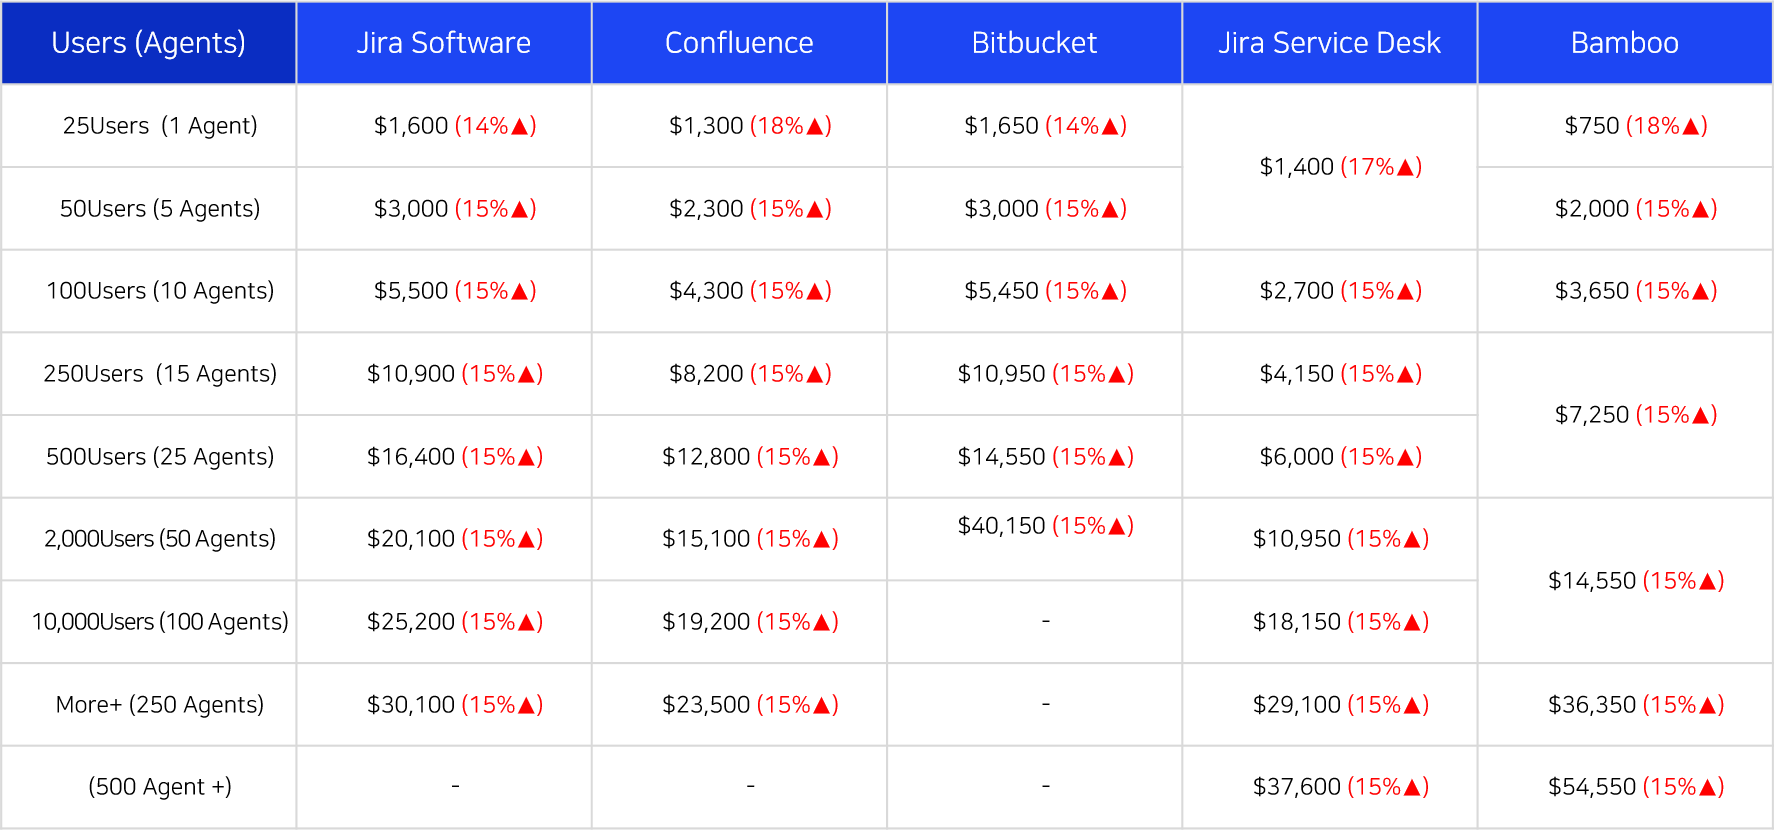Click red triangle next to $37,600
Viewport: 1775px width, 831px height.
(1413, 788)
